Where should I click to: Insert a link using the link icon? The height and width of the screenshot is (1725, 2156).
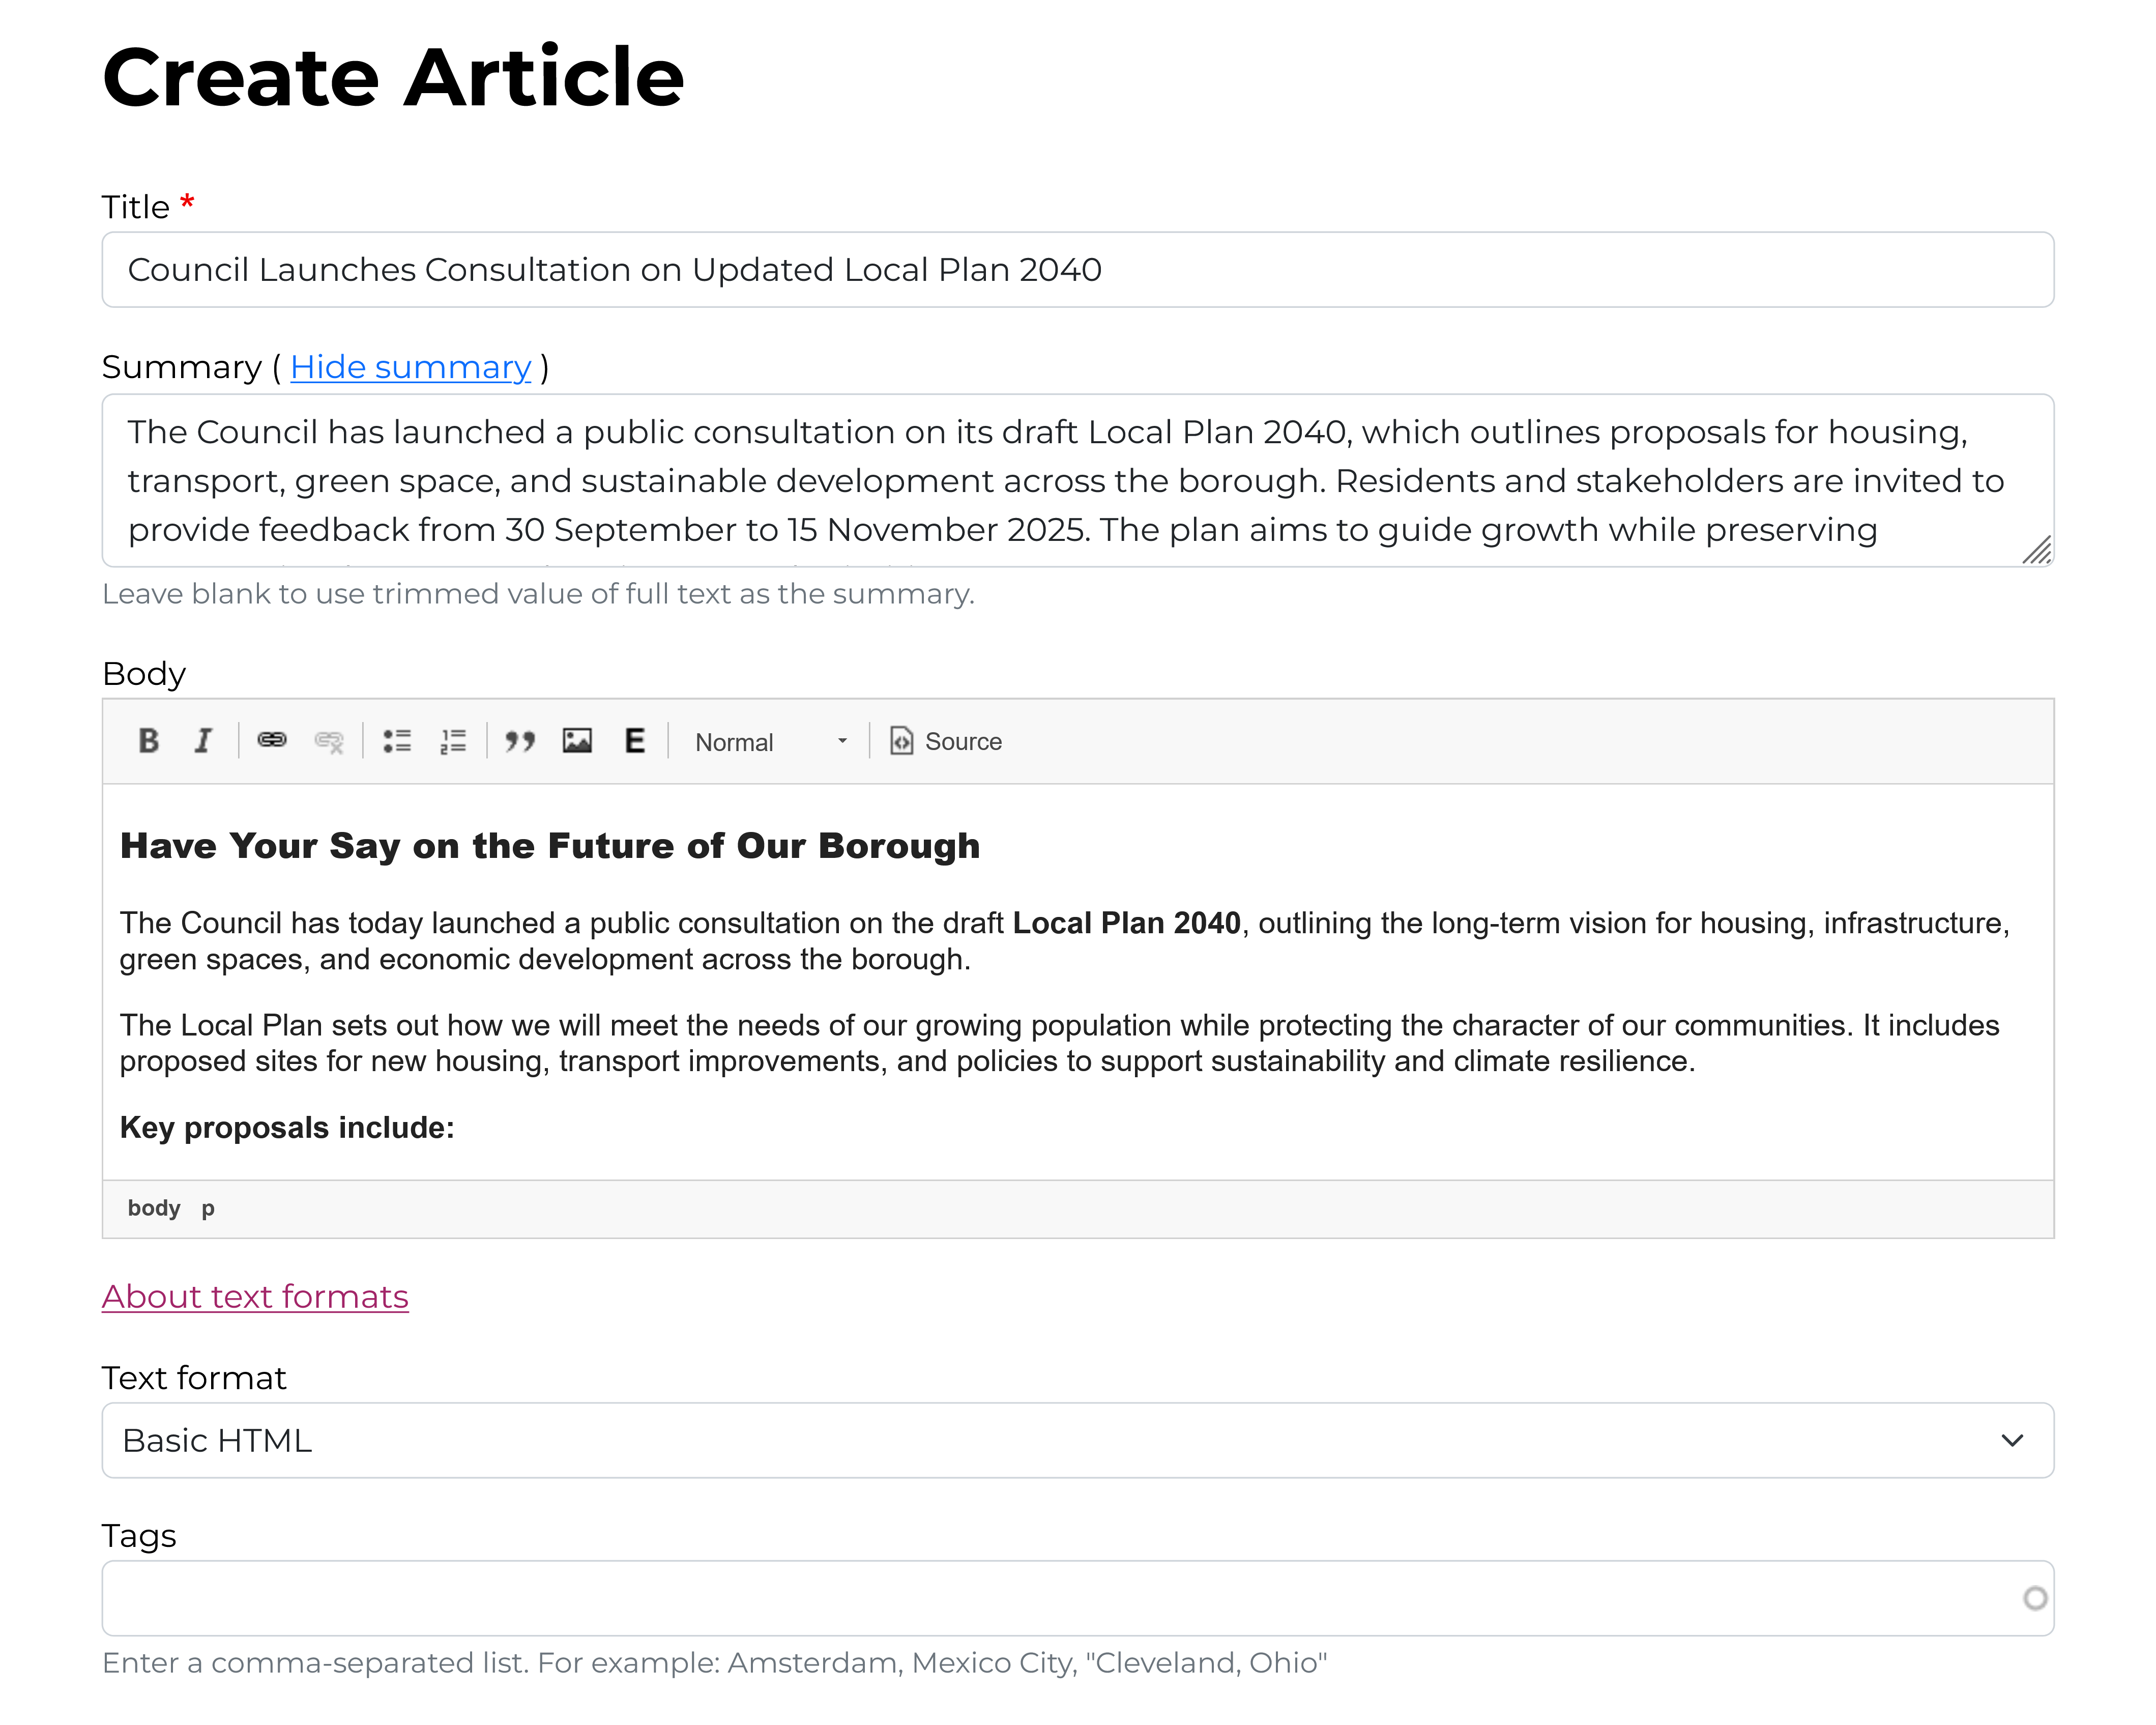point(272,741)
